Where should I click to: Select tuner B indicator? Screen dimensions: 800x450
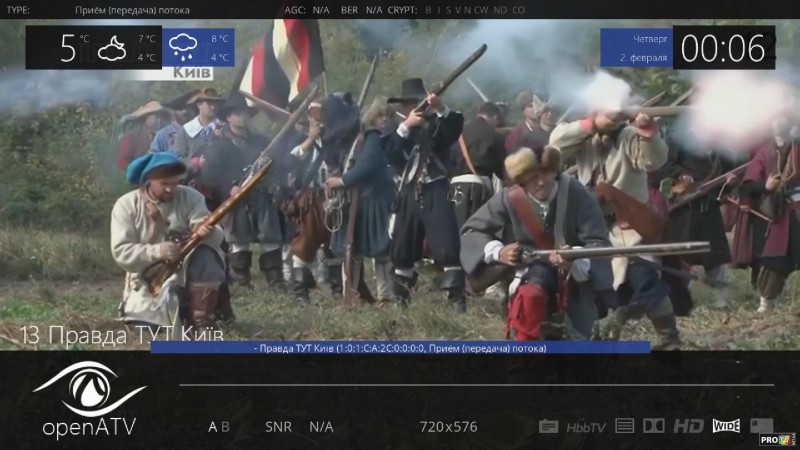[x=225, y=427]
